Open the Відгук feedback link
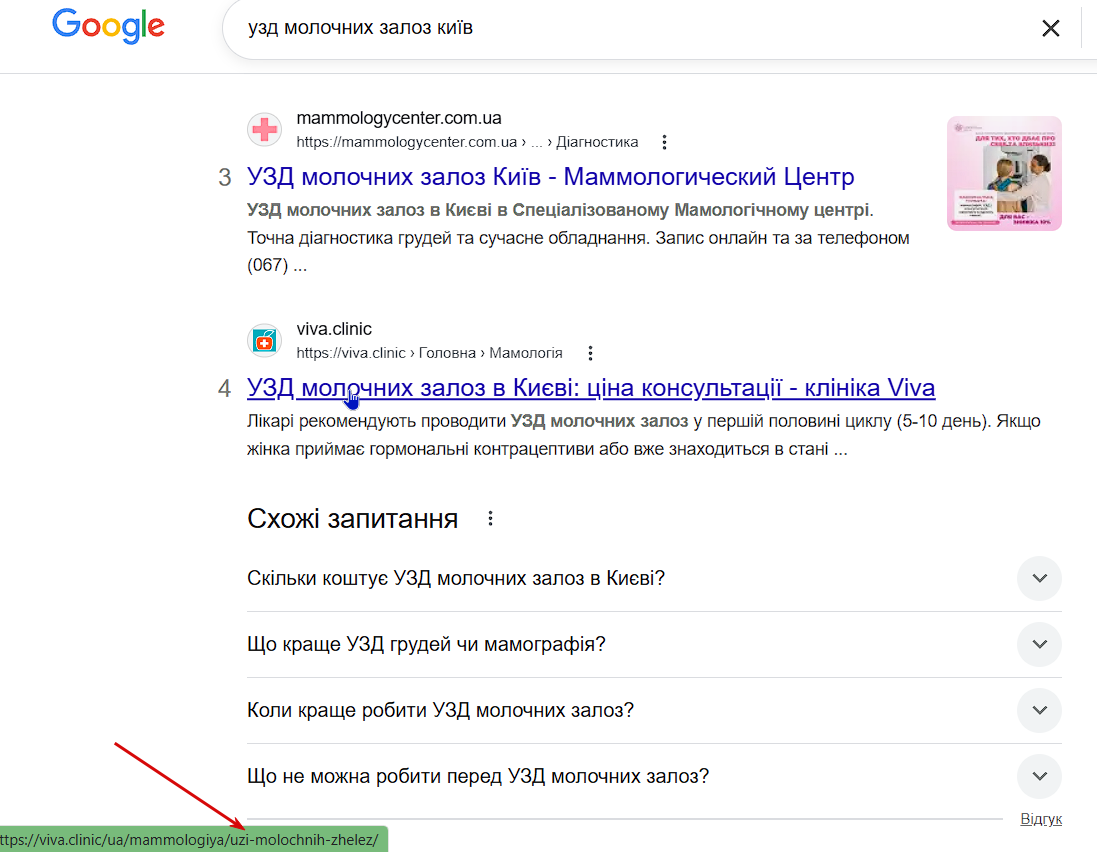This screenshot has width=1097, height=852. 1041,819
